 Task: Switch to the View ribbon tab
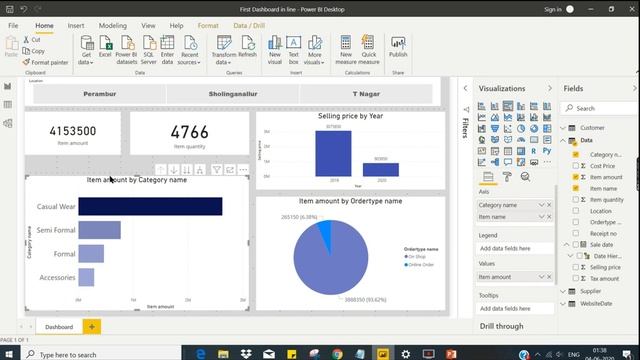point(148,25)
